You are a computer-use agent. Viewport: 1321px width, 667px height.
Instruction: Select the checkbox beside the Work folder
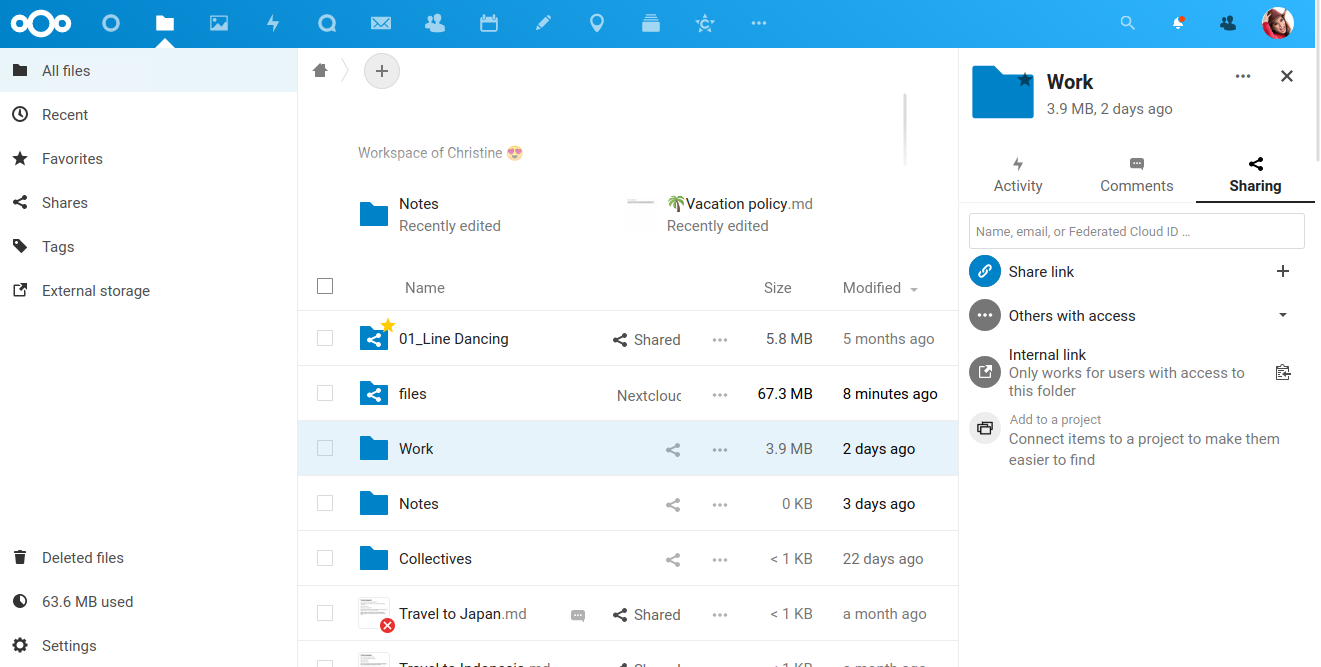[325, 448]
